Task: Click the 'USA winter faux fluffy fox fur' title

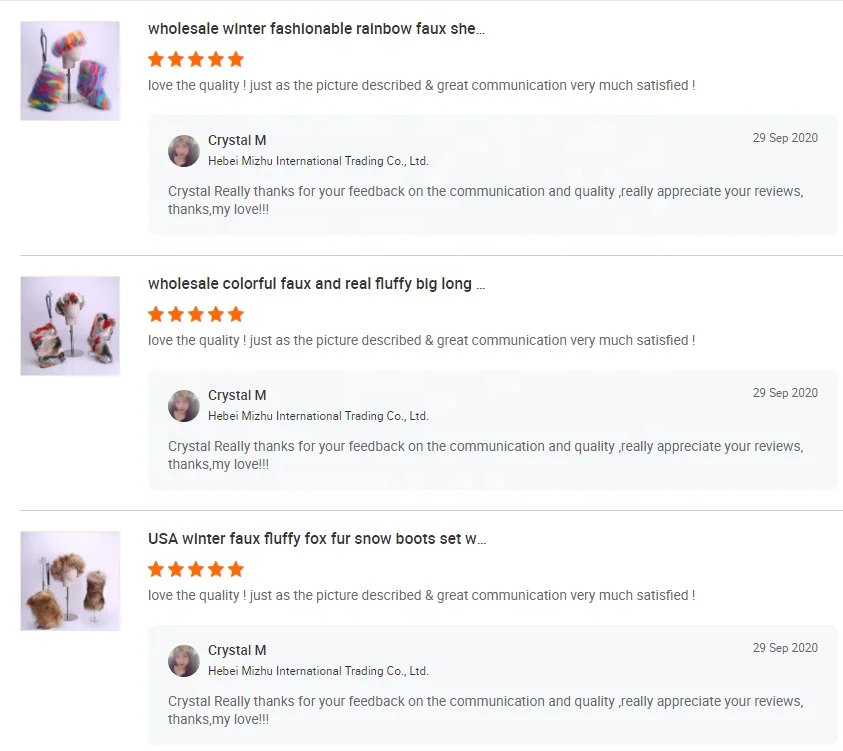Action: (317, 539)
